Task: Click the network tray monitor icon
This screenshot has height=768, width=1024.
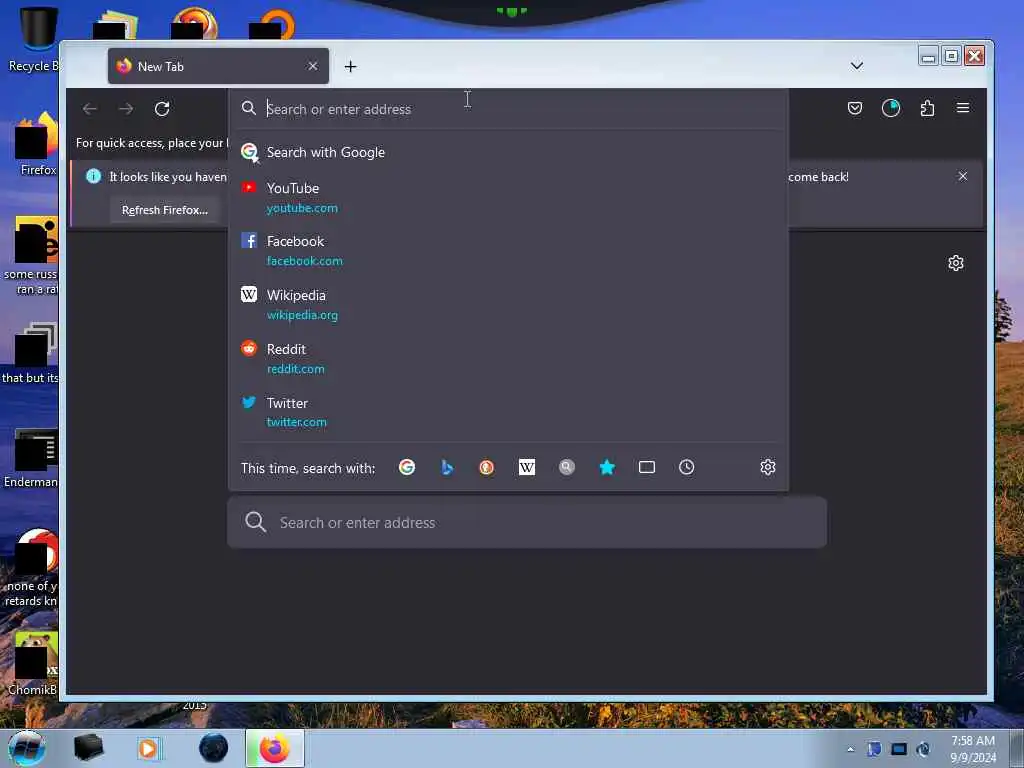Action: (899, 749)
